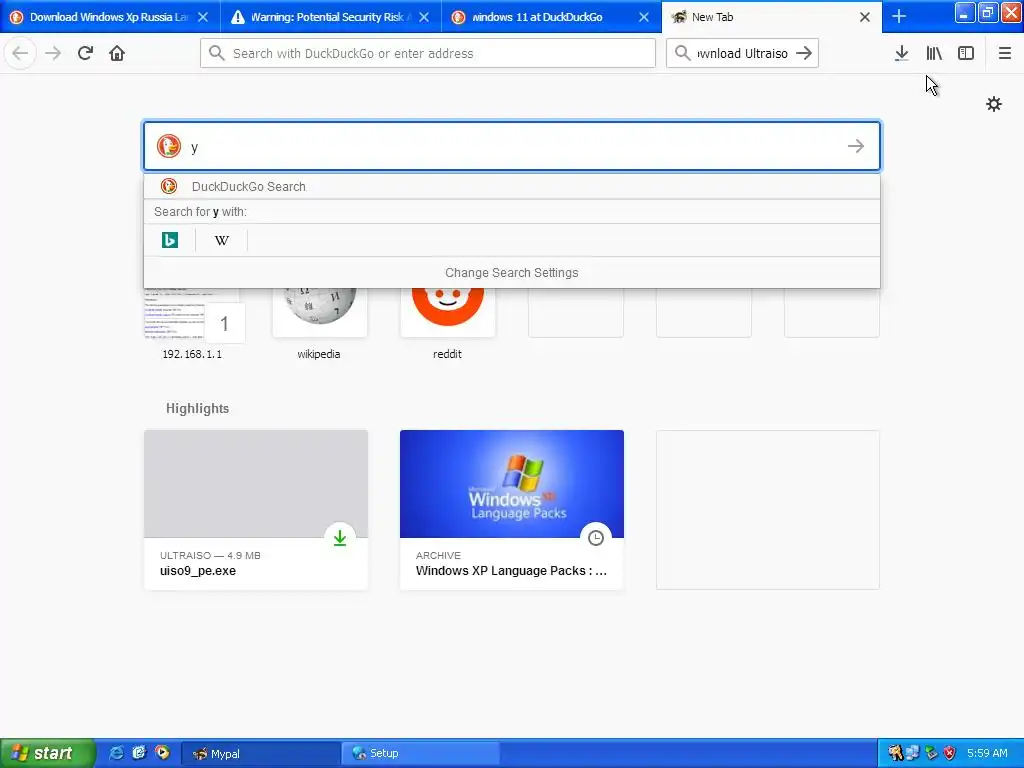Open Windows Media Player quick launch icon

coord(162,753)
